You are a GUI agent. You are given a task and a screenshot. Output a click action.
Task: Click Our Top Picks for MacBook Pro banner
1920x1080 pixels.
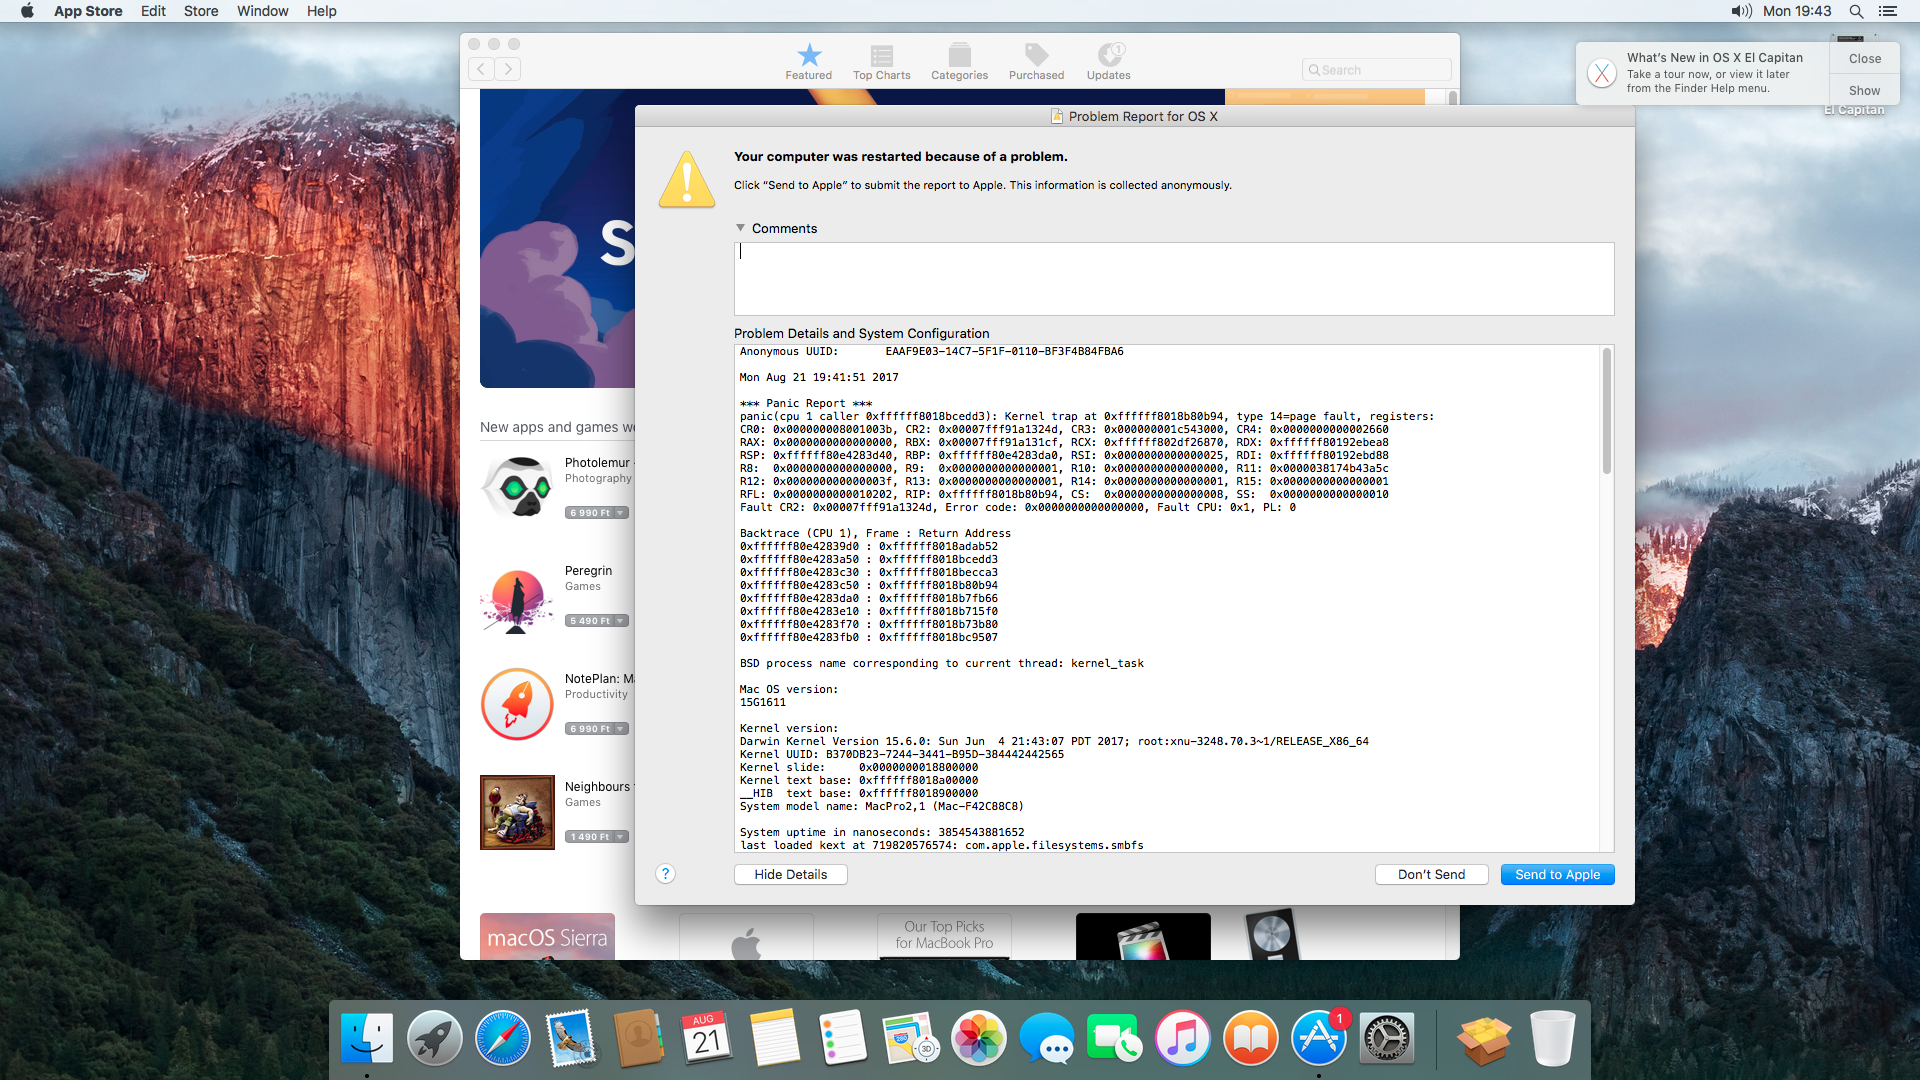coord(944,936)
